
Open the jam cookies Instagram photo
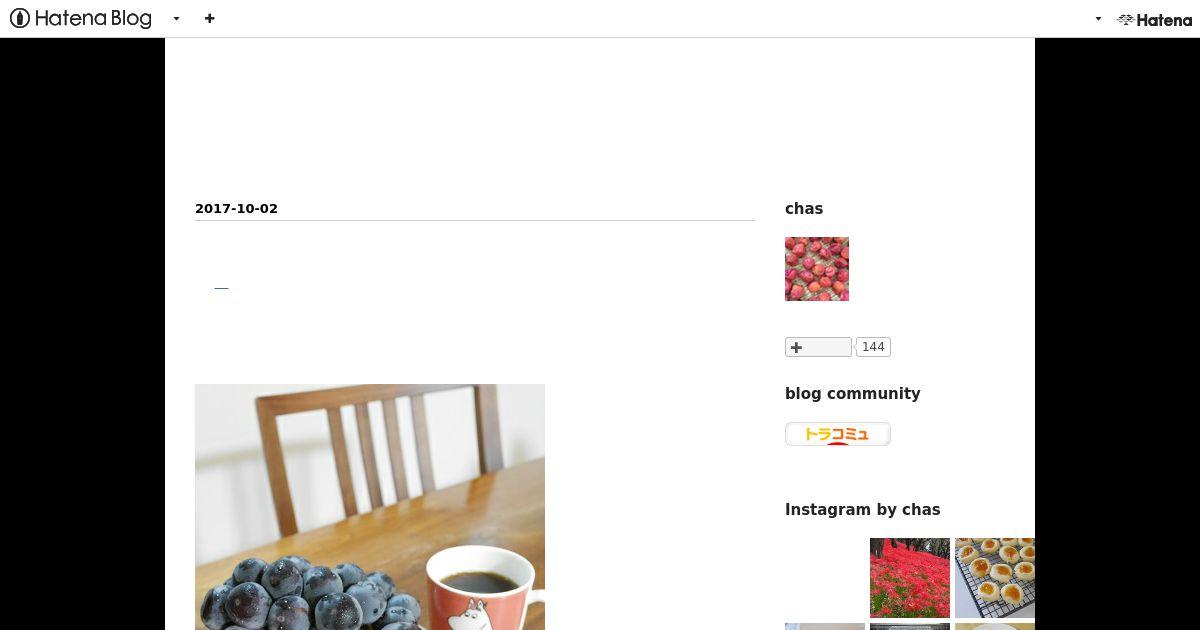(995, 578)
